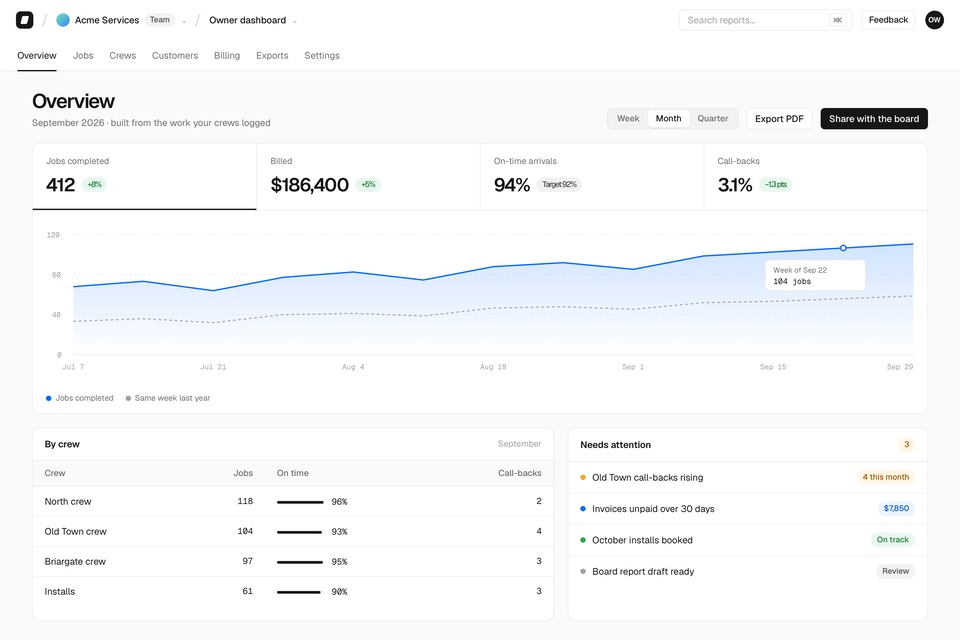
Task: Open Board report draft ready item
Action: tap(748, 571)
